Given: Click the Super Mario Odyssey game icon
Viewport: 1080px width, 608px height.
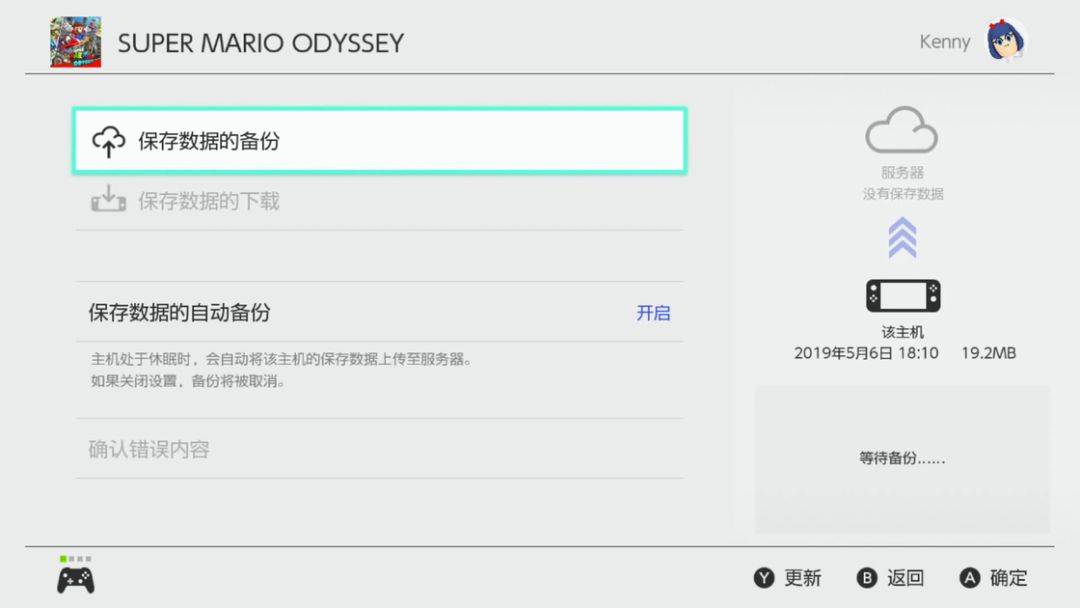Looking at the screenshot, I should [76, 42].
